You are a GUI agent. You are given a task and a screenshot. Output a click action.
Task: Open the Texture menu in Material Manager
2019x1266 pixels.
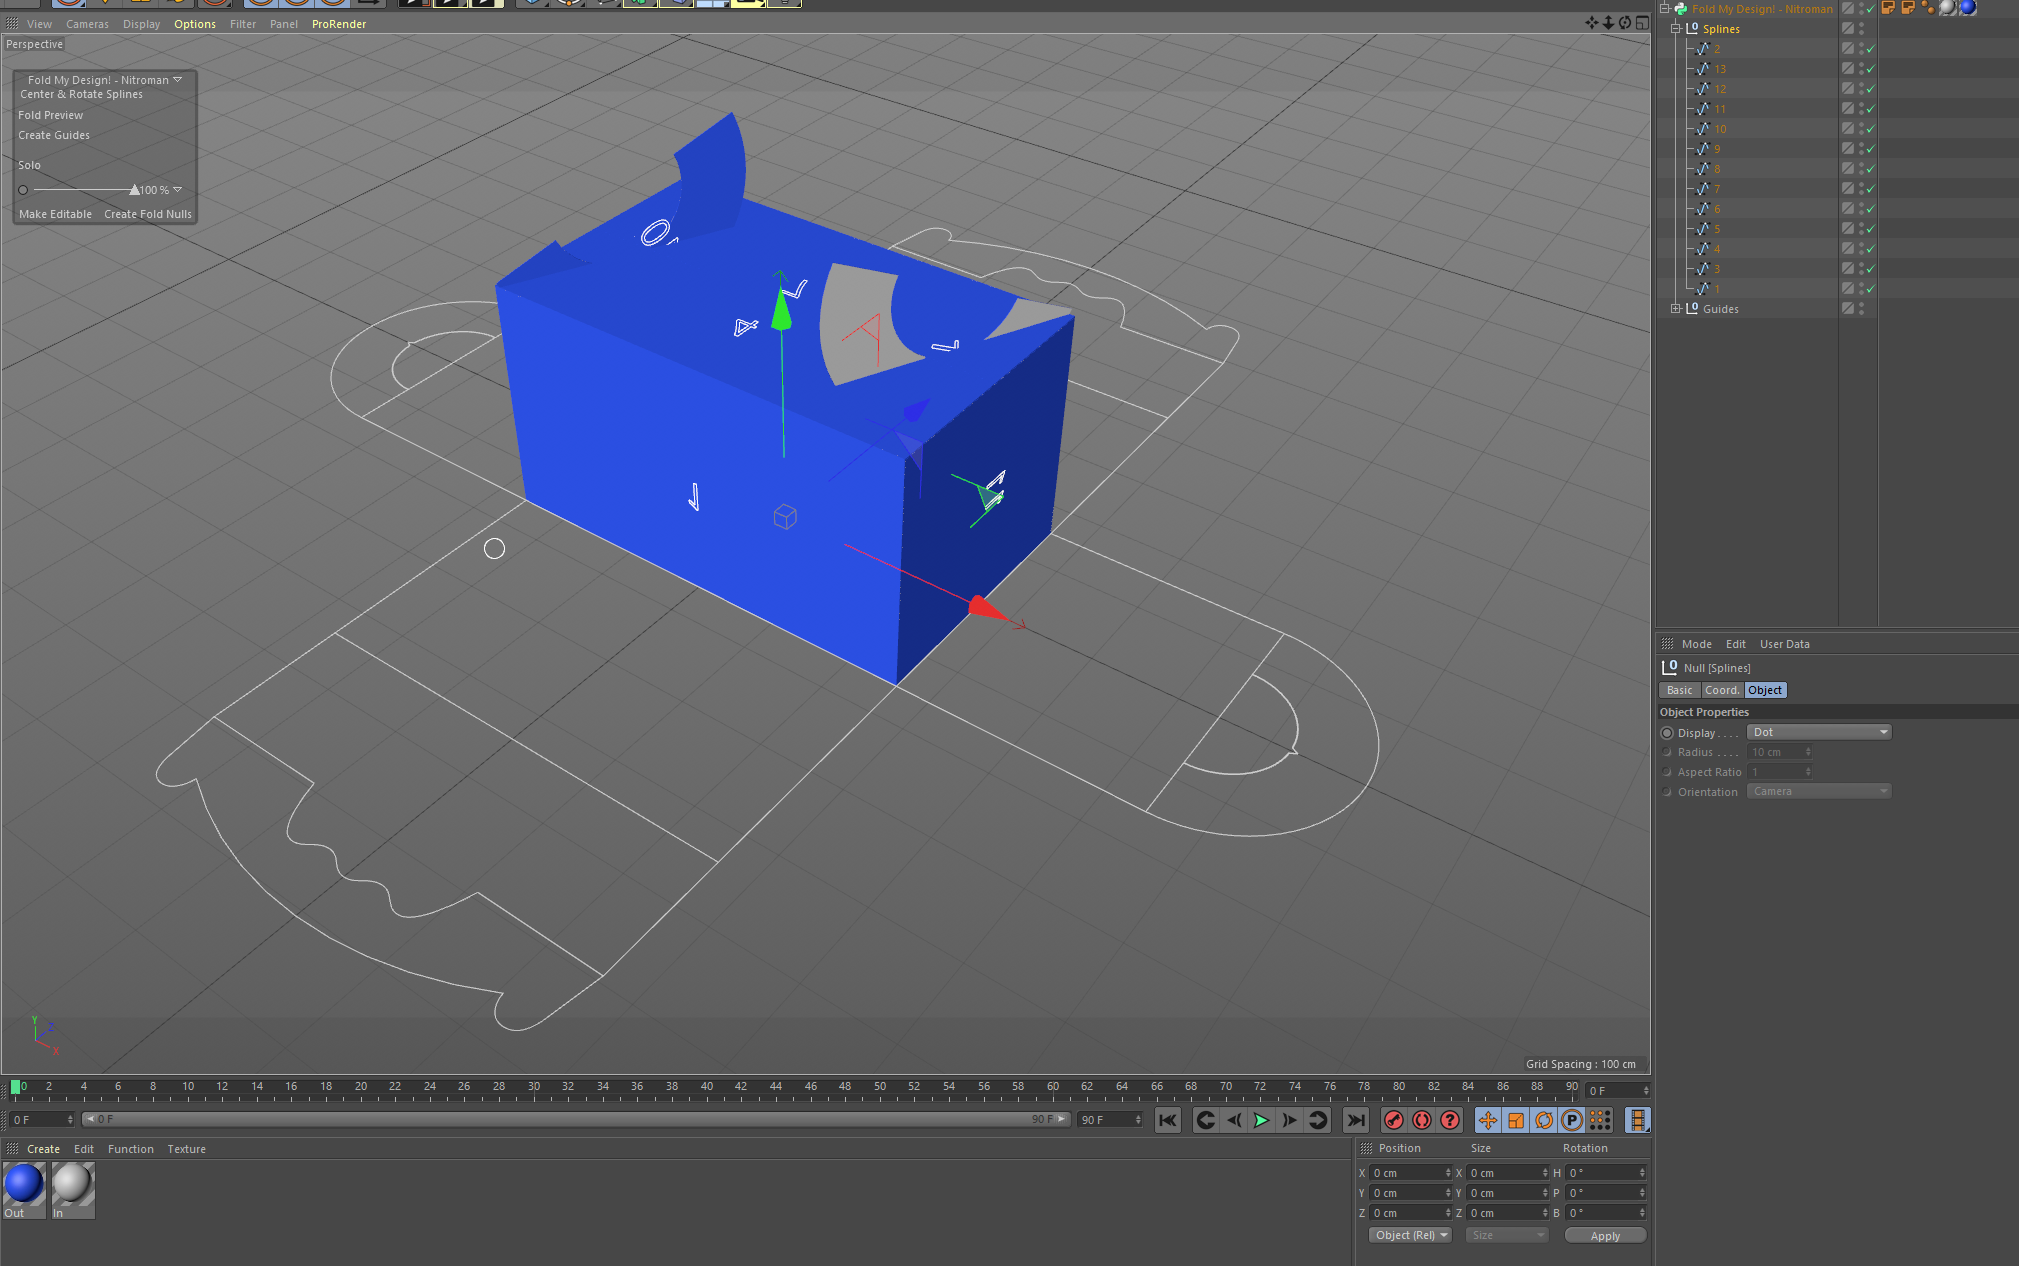[x=187, y=1149]
